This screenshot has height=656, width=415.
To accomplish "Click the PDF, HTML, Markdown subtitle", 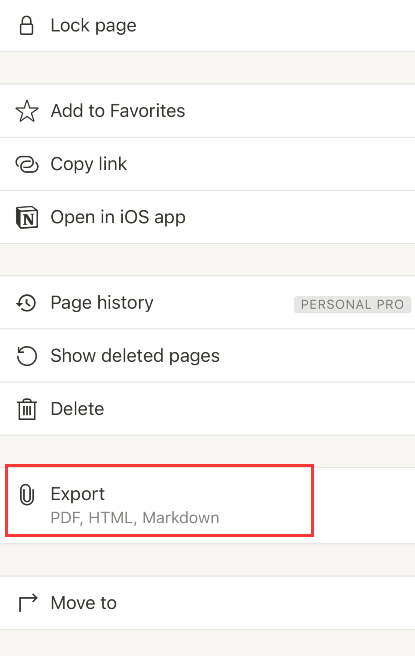I will pos(135,518).
